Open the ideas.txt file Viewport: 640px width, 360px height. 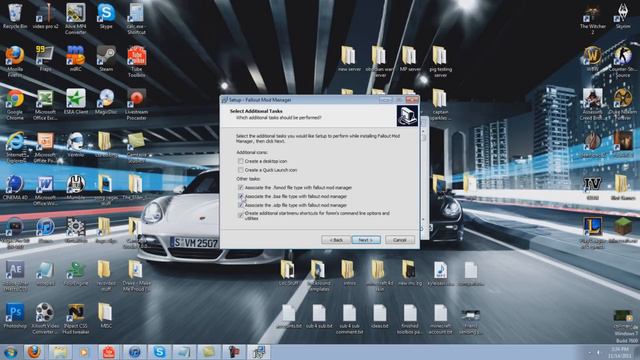pyautogui.click(x=380, y=317)
